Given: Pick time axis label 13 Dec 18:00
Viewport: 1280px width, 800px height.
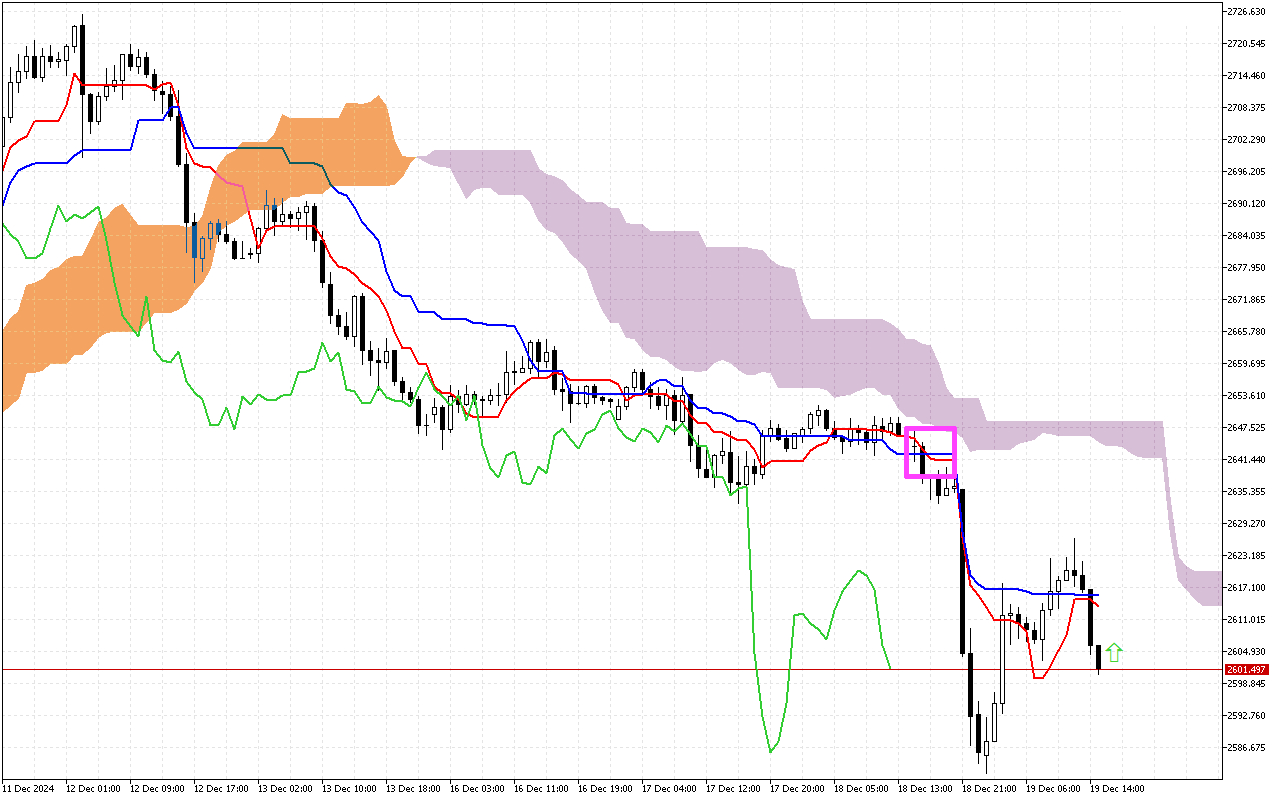Looking at the screenshot, I should [413, 789].
